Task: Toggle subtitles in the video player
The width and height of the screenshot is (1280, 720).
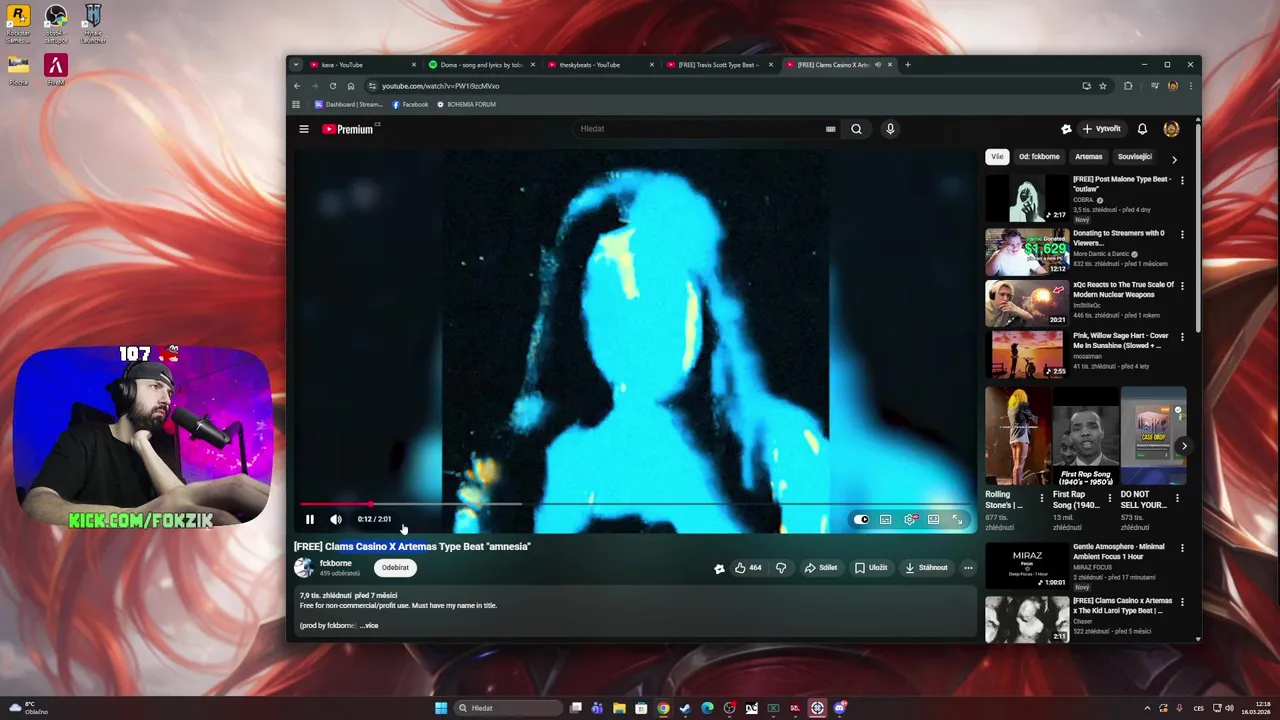Action: pos(885,519)
